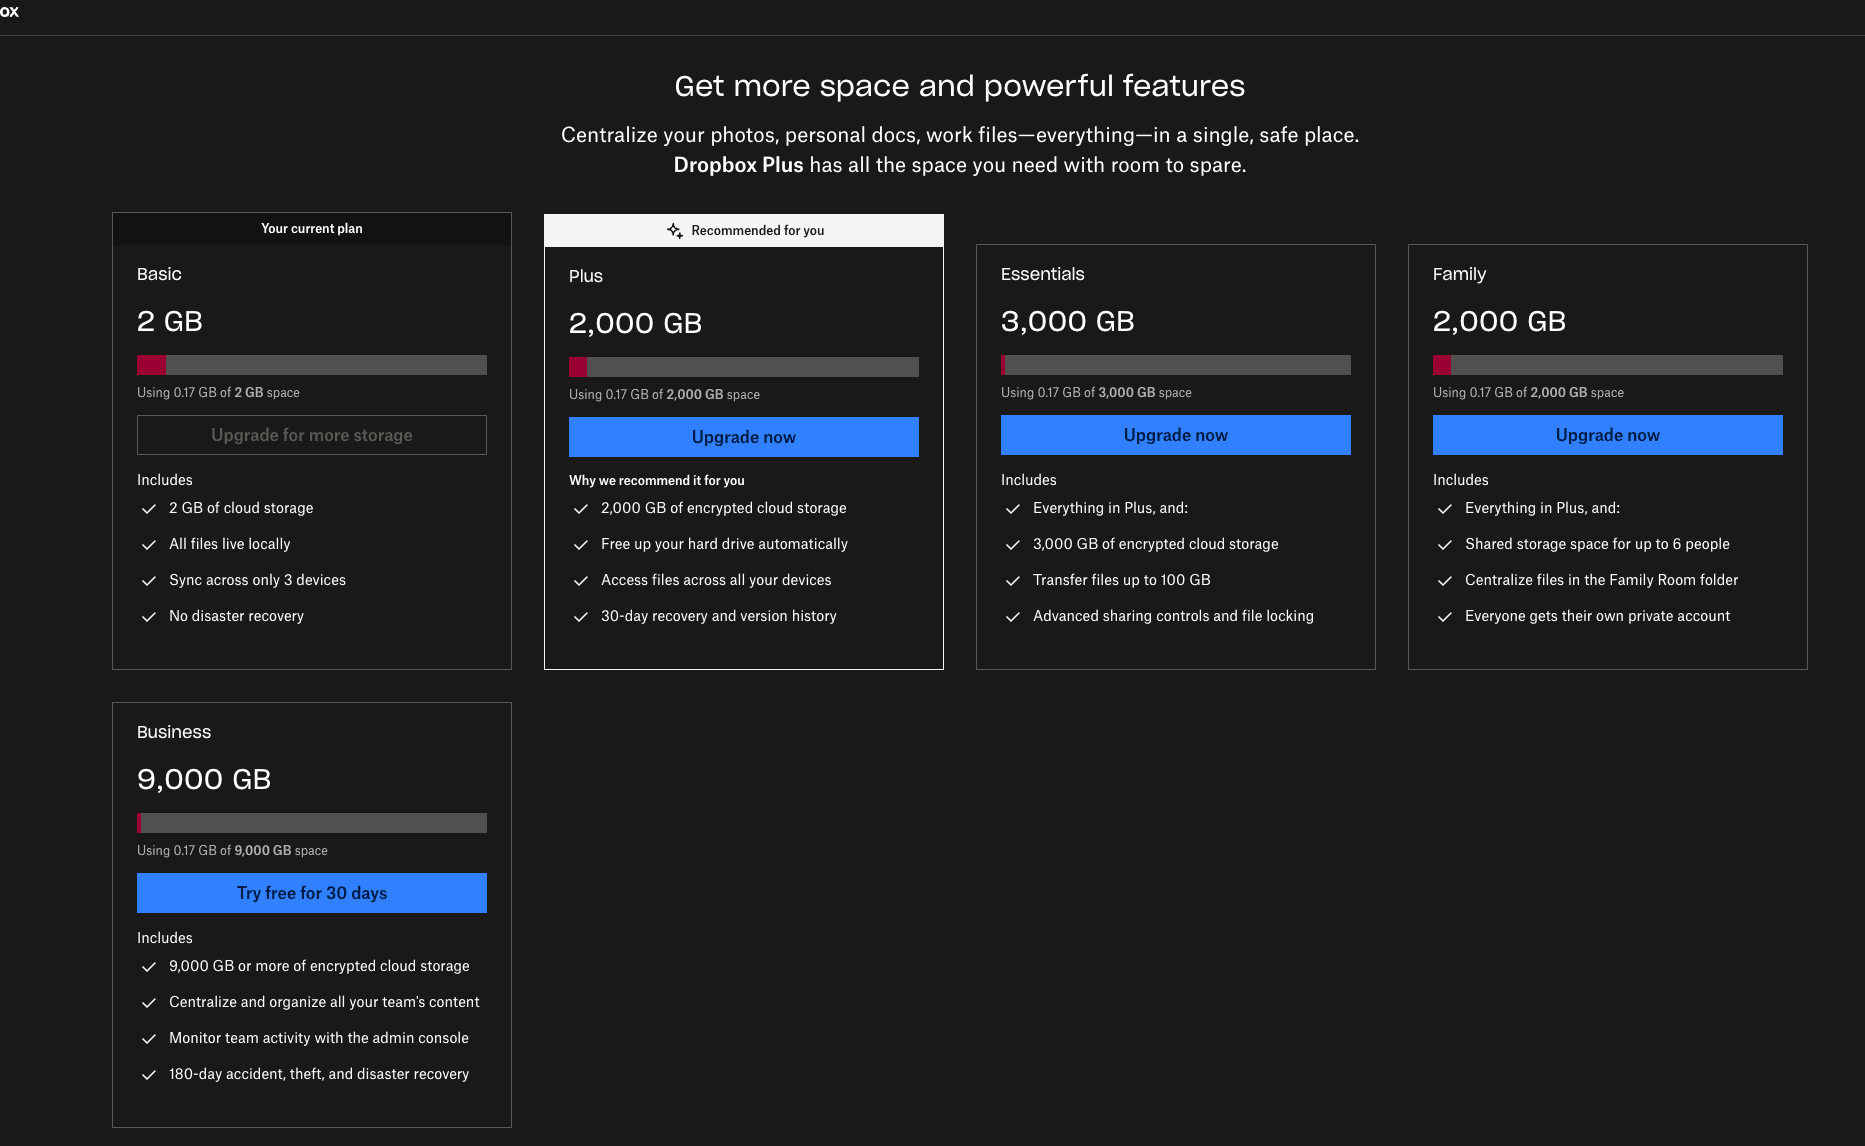1865x1146 pixels.
Task: Click checkmark beside Centralize and organize team's content
Action: tap(149, 1003)
